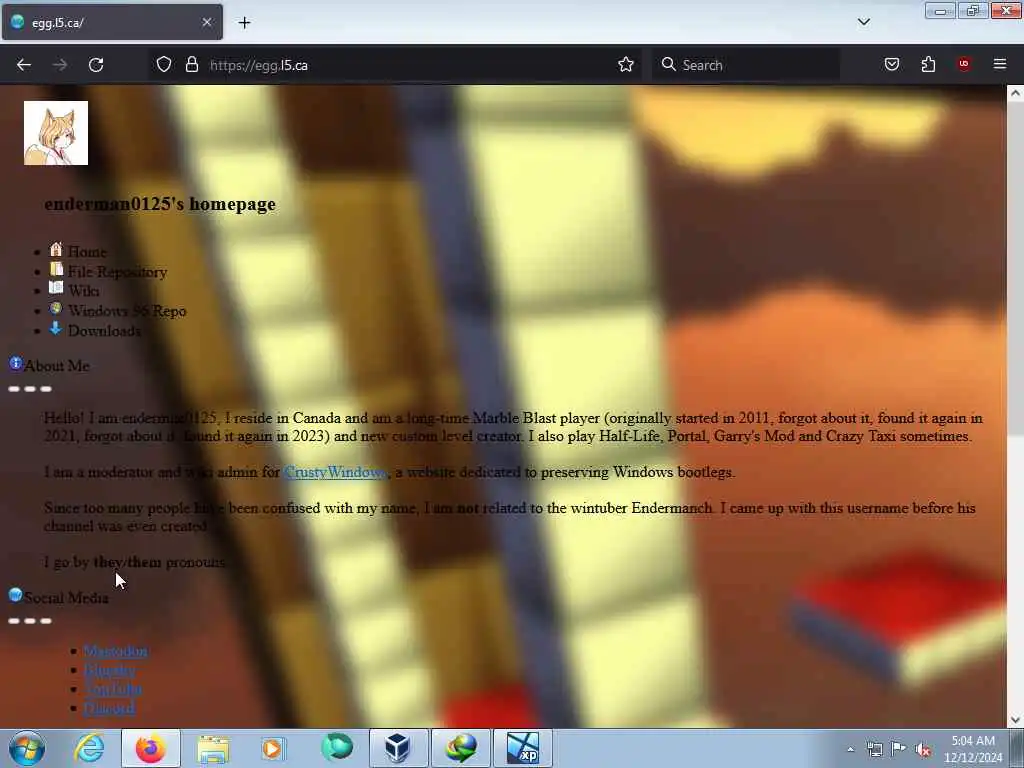Switch to Firefox in the taskbar
Image resolution: width=1024 pixels, height=768 pixels.
pos(151,748)
